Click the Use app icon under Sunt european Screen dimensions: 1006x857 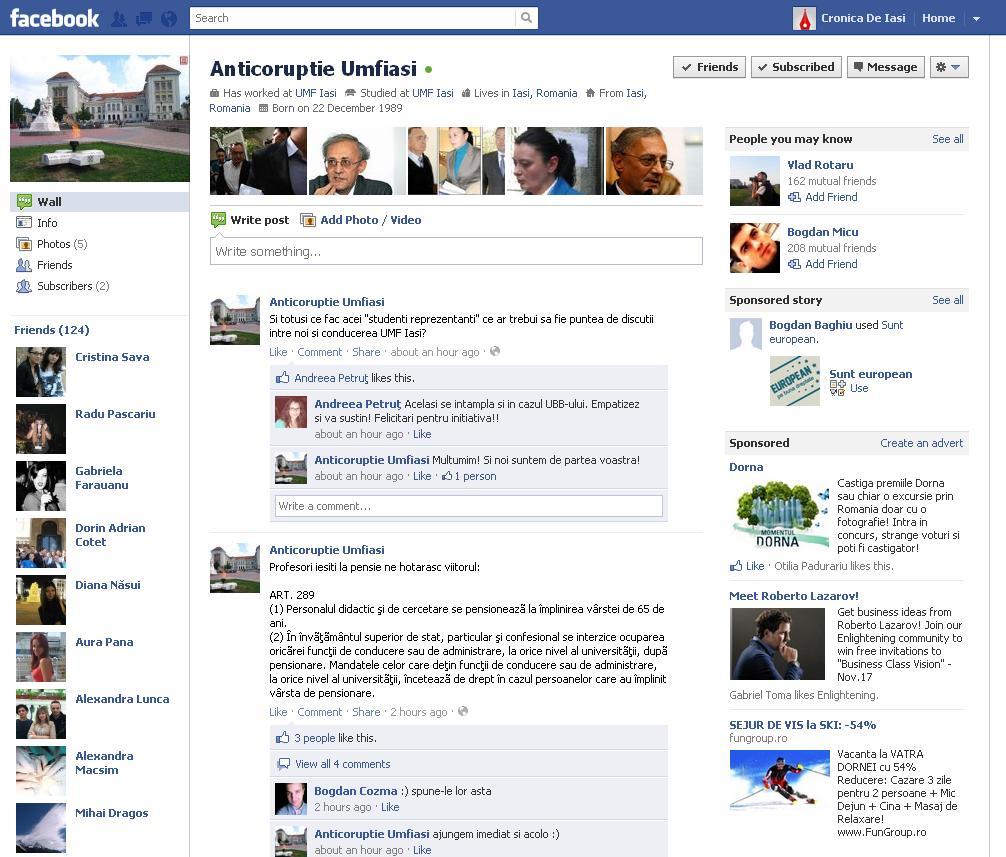tap(837, 388)
